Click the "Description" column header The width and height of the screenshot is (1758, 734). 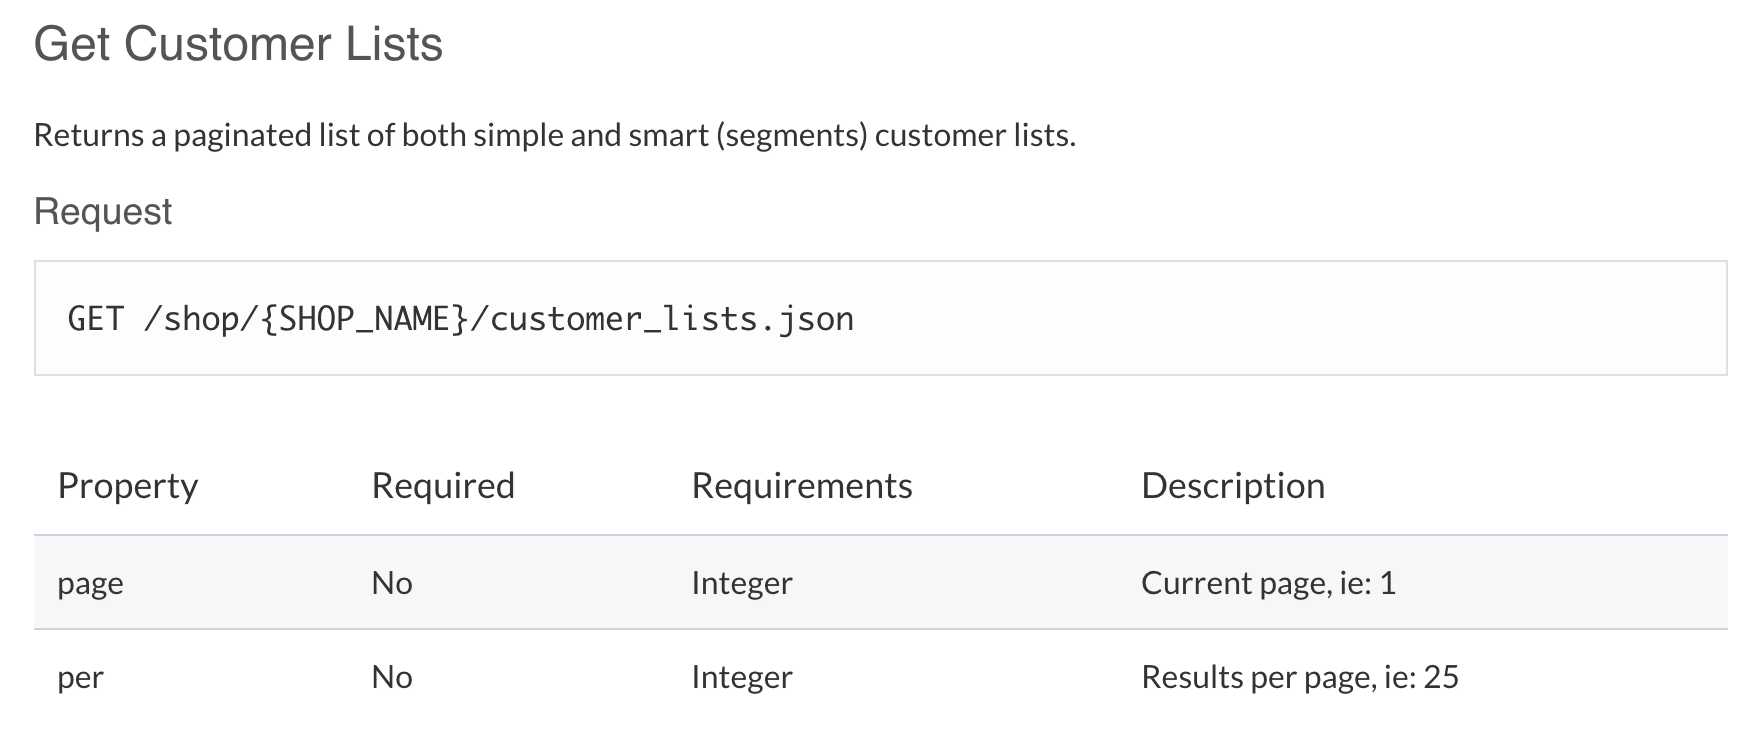coord(1233,486)
